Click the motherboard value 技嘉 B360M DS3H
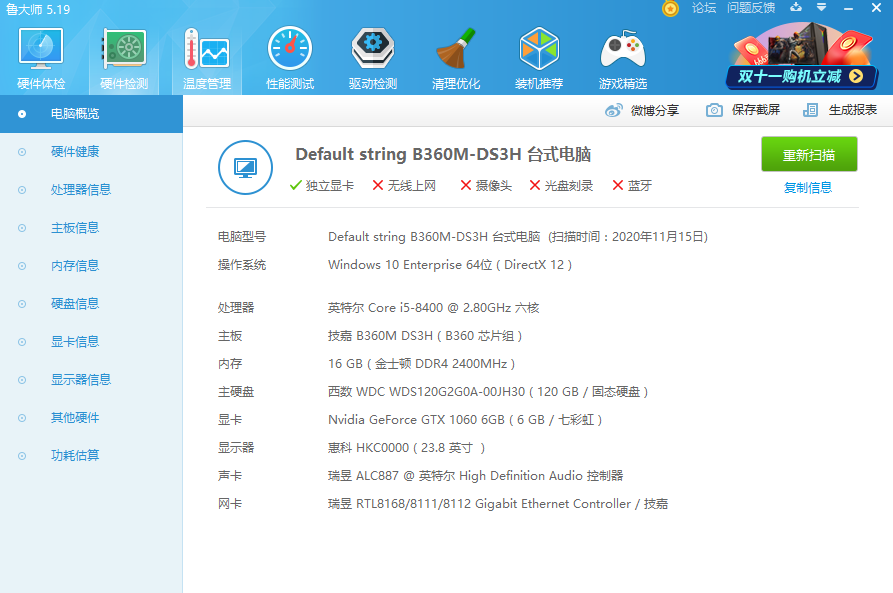Image resolution: width=893 pixels, height=593 pixels. 425,336
